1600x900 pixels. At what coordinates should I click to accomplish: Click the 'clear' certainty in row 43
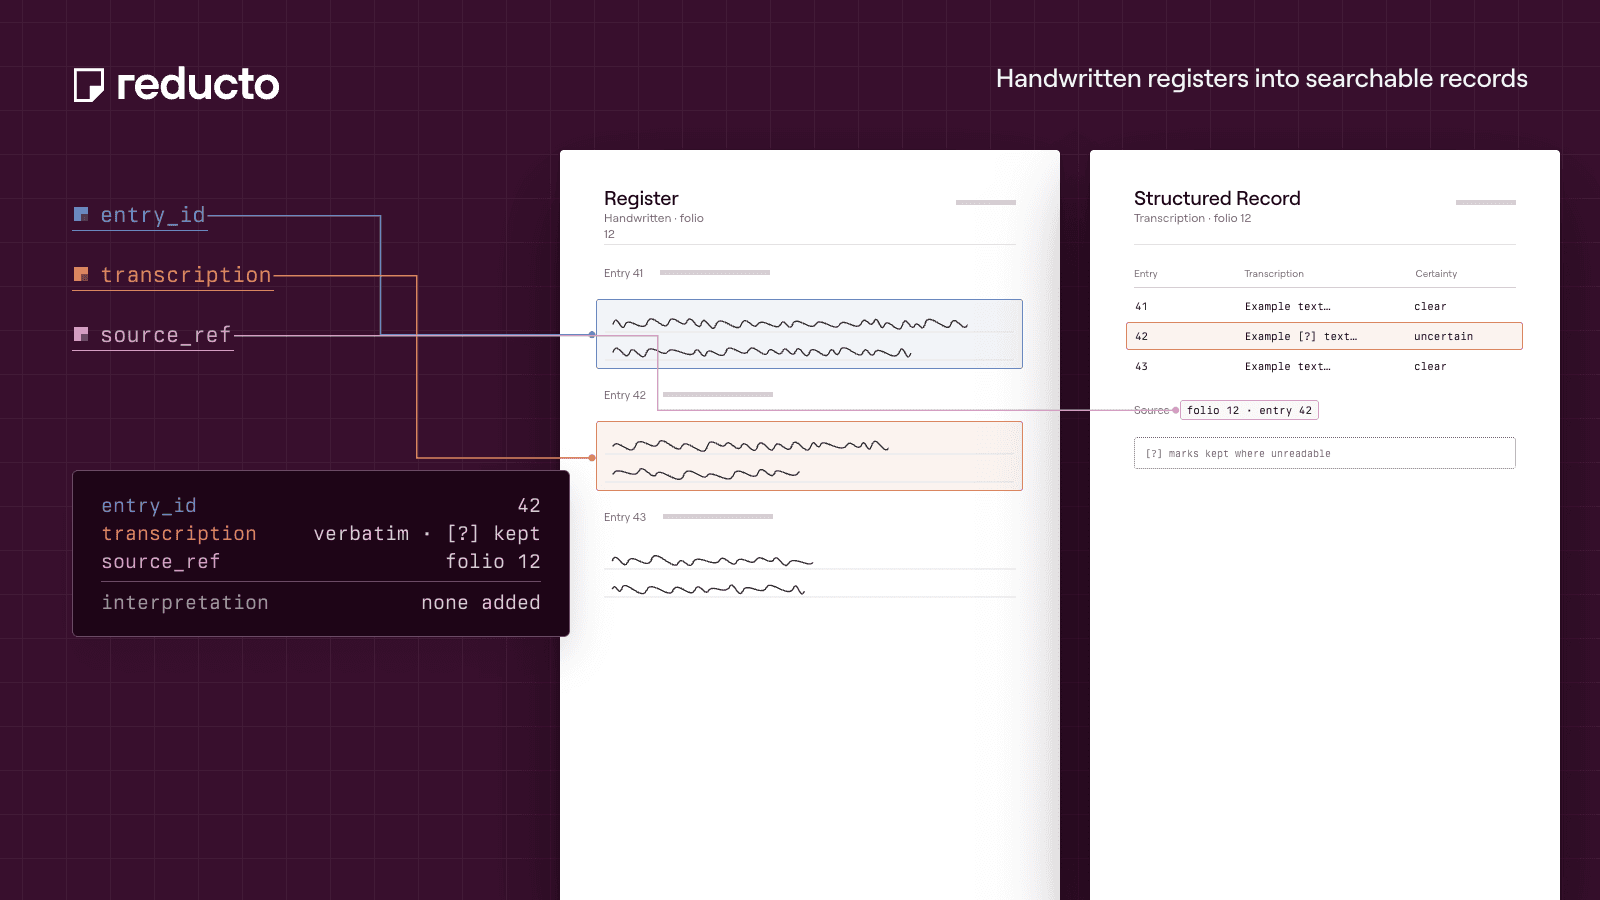(x=1430, y=367)
